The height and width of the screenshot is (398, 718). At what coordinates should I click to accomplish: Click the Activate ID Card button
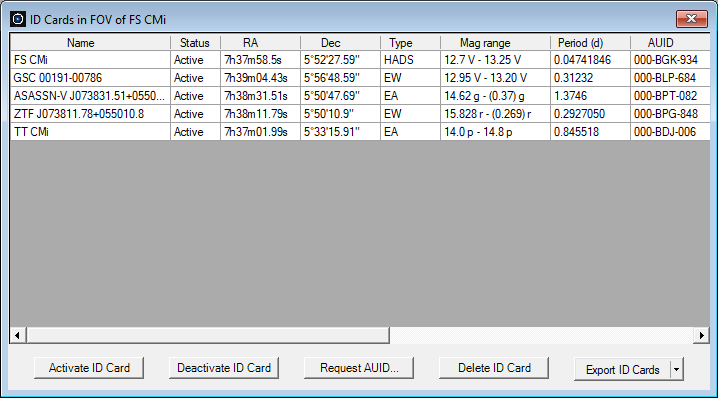click(x=89, y=368)
